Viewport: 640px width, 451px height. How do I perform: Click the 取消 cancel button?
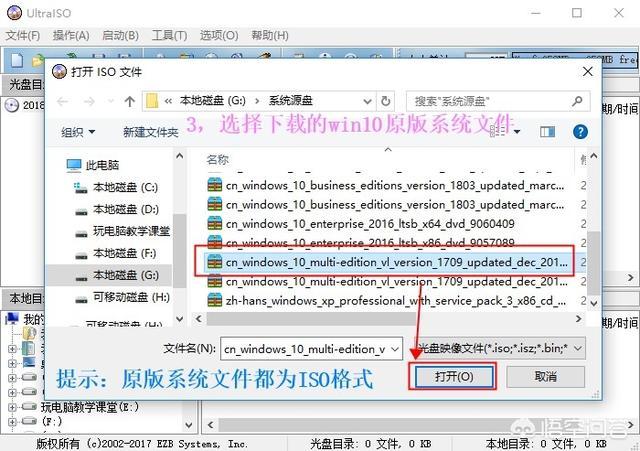click(x=545, y=377)
